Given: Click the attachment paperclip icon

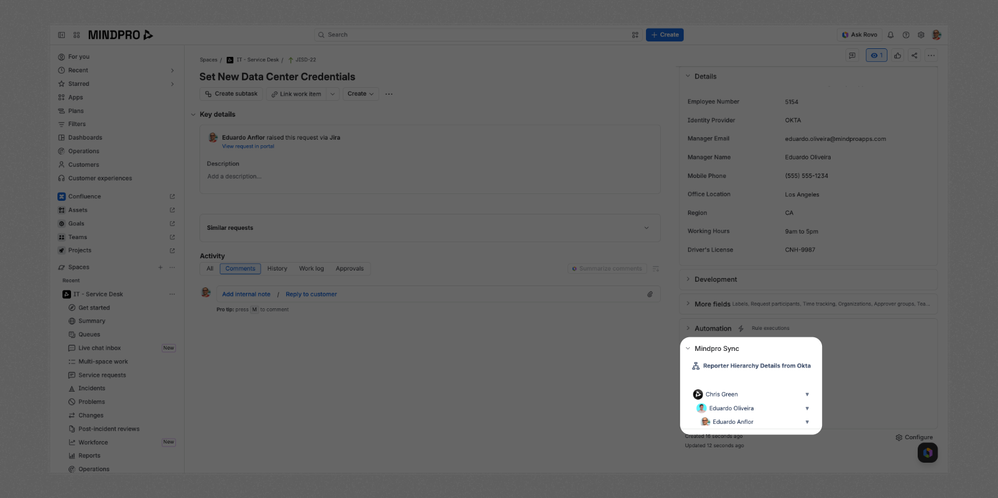Looking at the screenshot, I should 650,294.
